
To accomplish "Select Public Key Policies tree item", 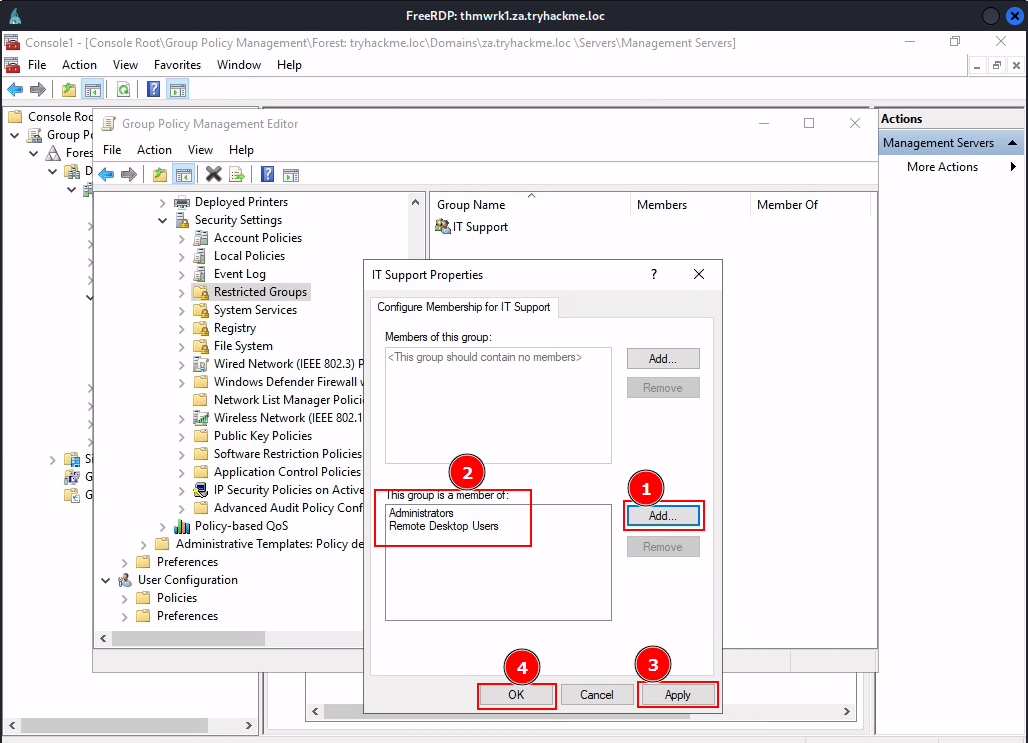I will [263, 435].
